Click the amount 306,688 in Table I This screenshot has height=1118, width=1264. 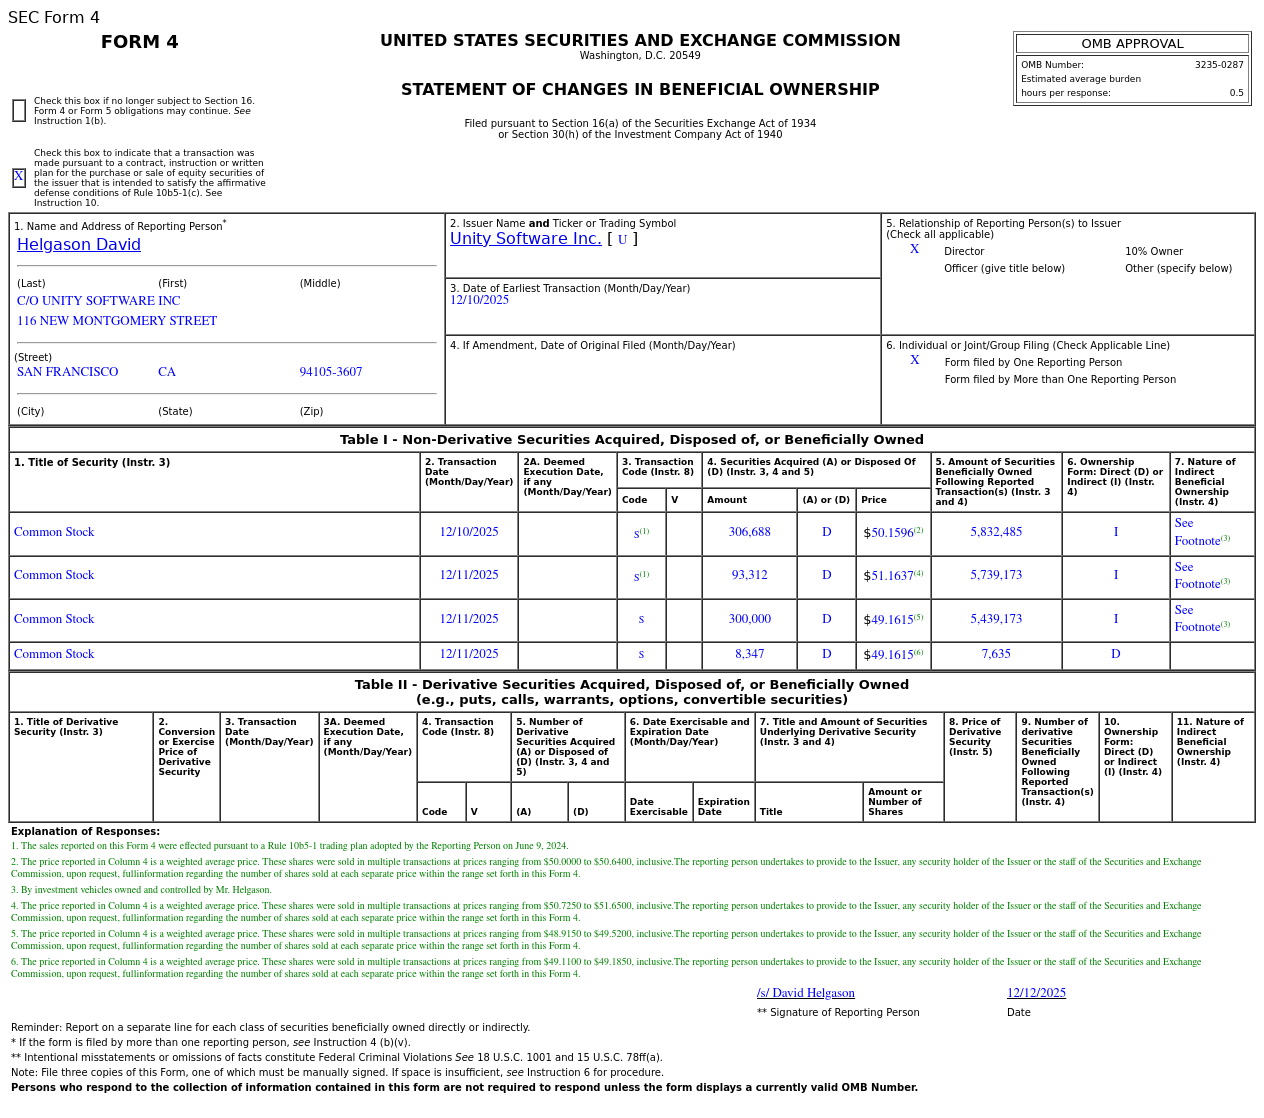tap(749, 532)
